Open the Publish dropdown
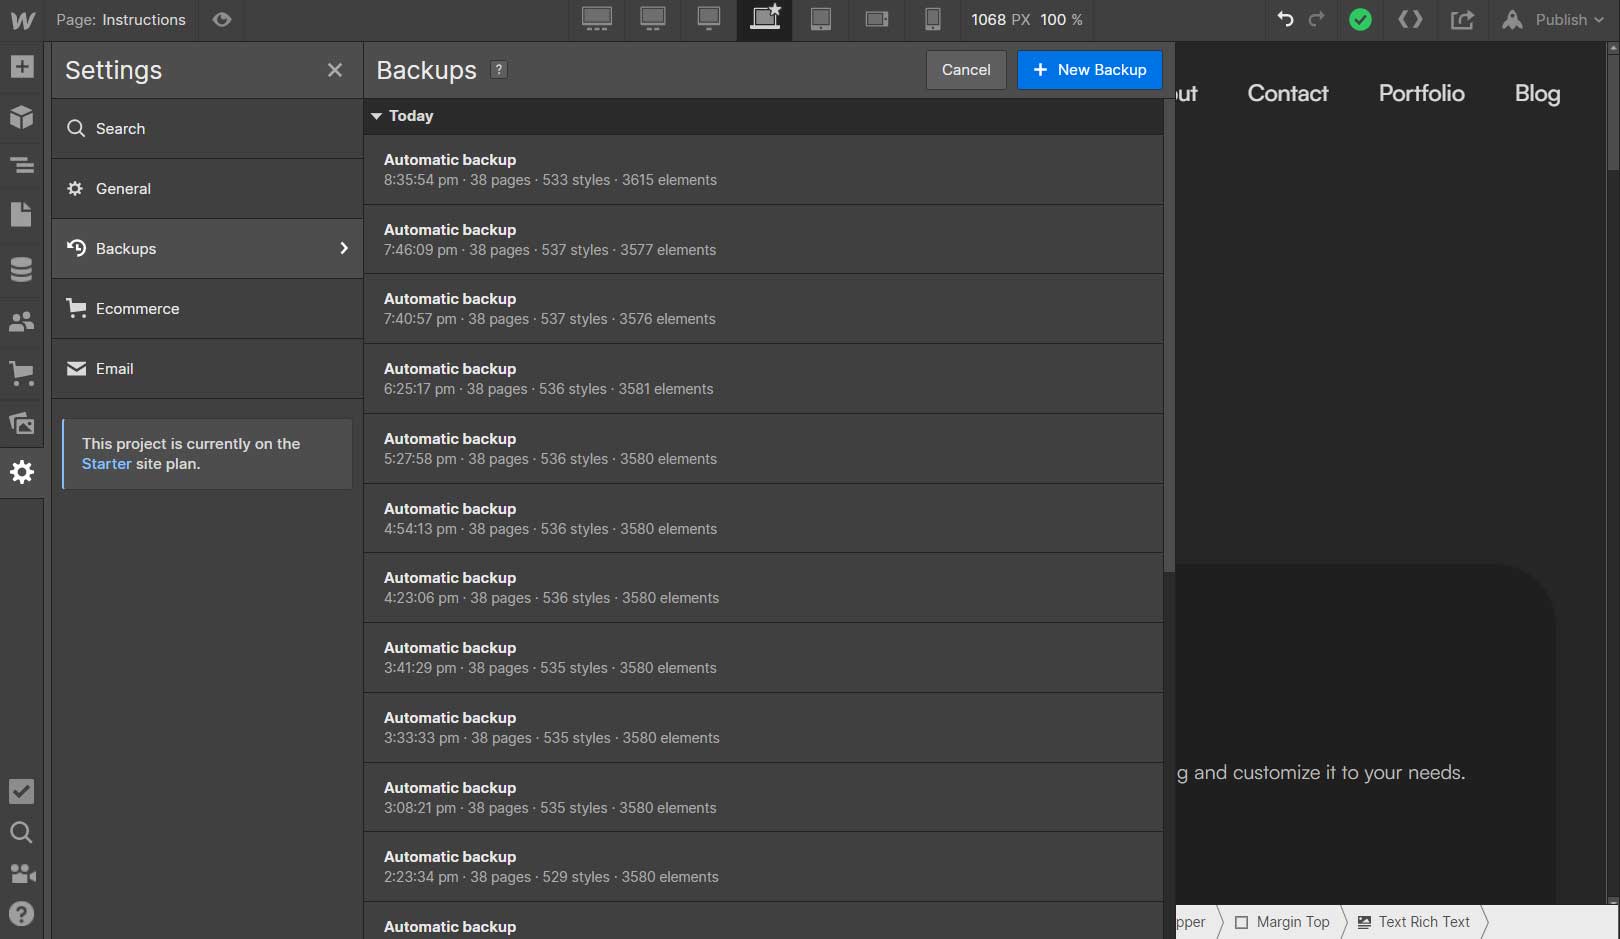 click(1554, 19)
